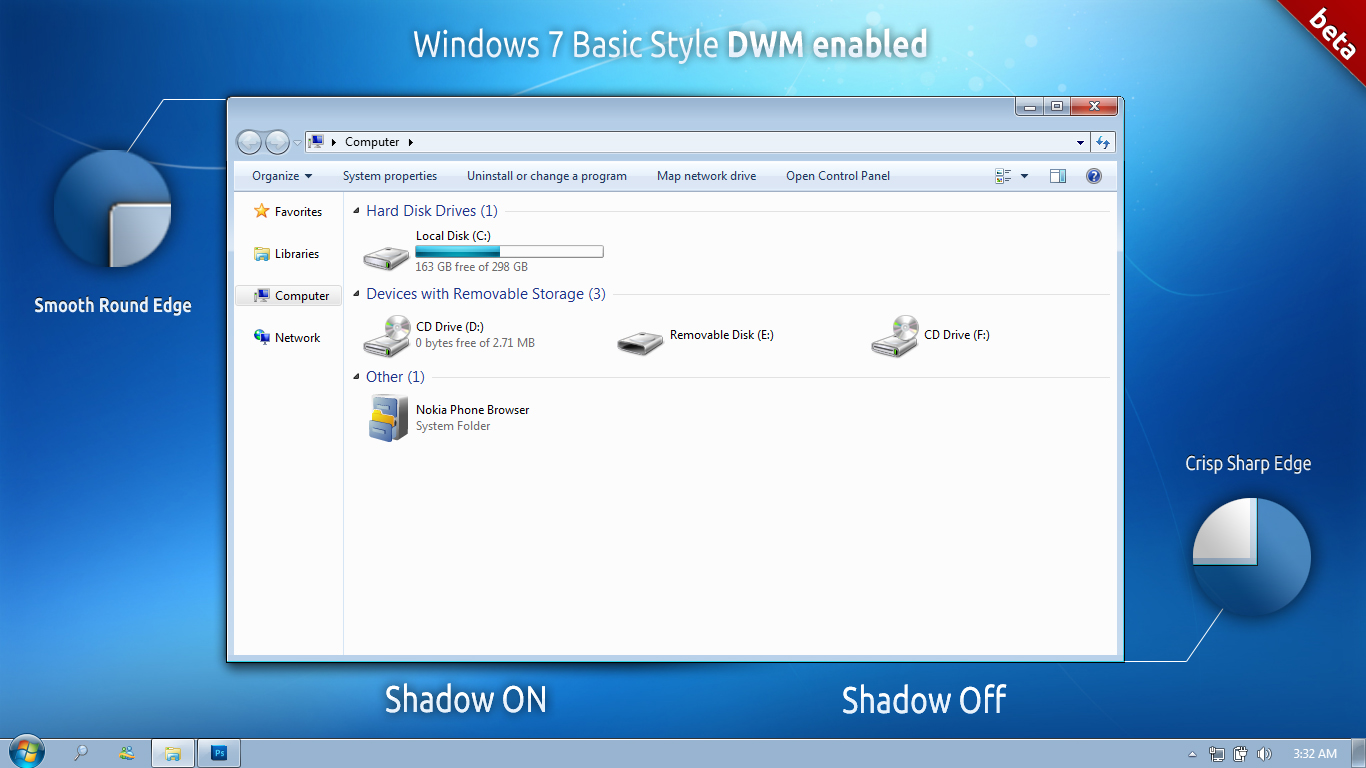The height and width of the screenshot is (768, 1366).
Task: Click the Photoshop taskbar button
Action: pyautogui.click(x=219, y=753)
